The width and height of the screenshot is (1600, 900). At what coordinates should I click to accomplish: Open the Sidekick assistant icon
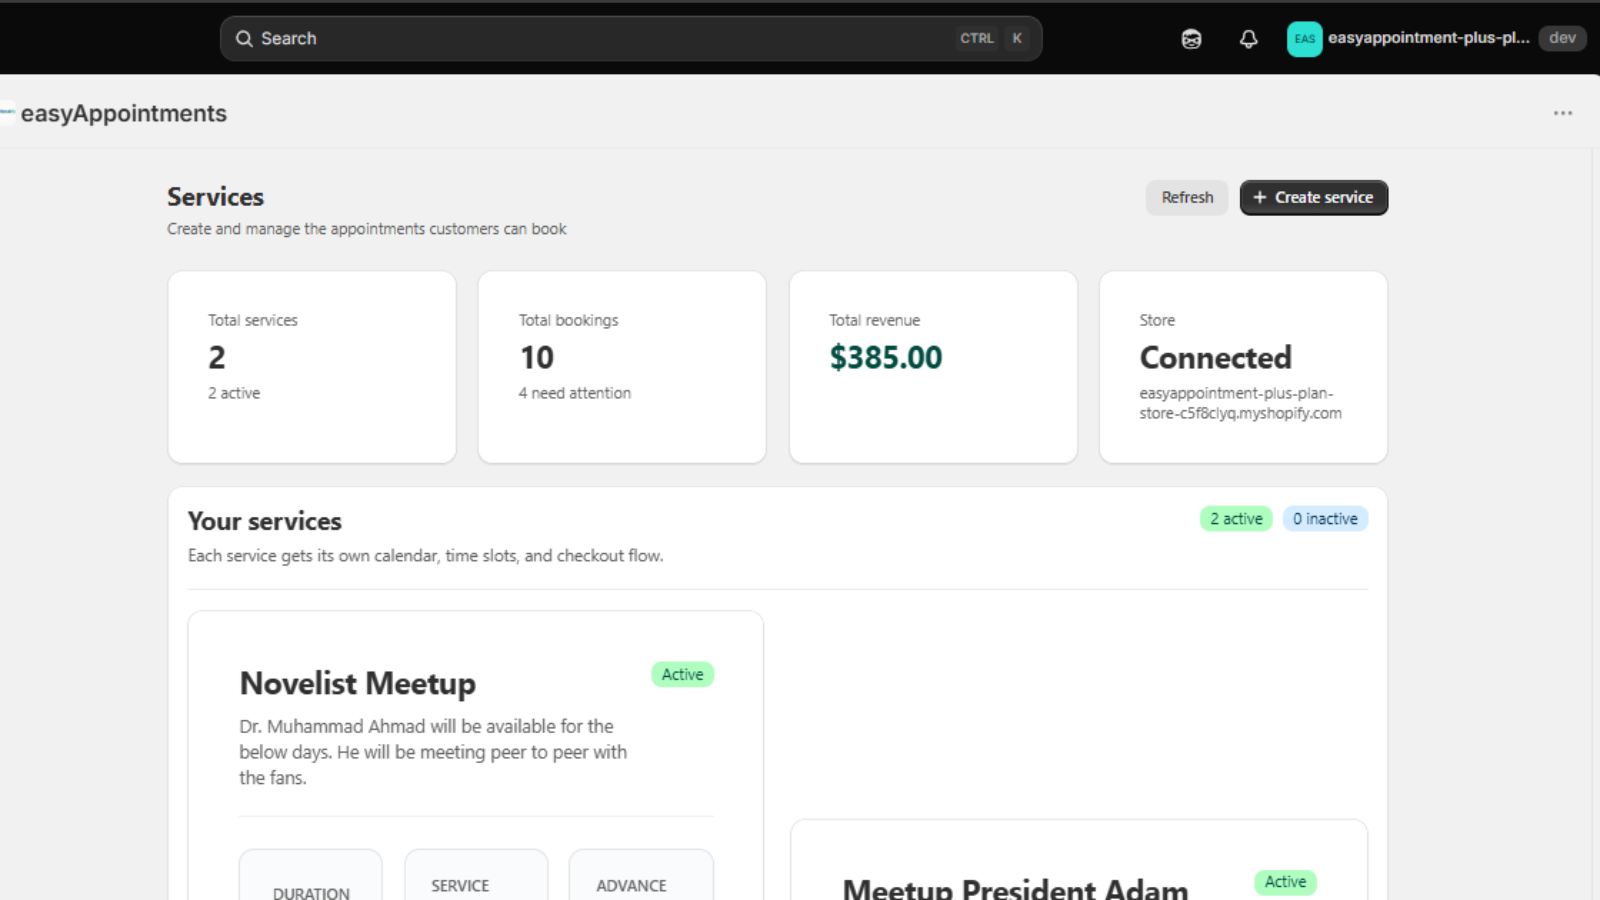coord(1191,39)
